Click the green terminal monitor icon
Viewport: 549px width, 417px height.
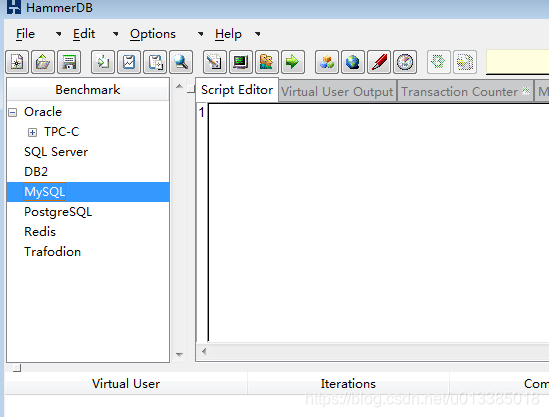[x=241, y=62]
